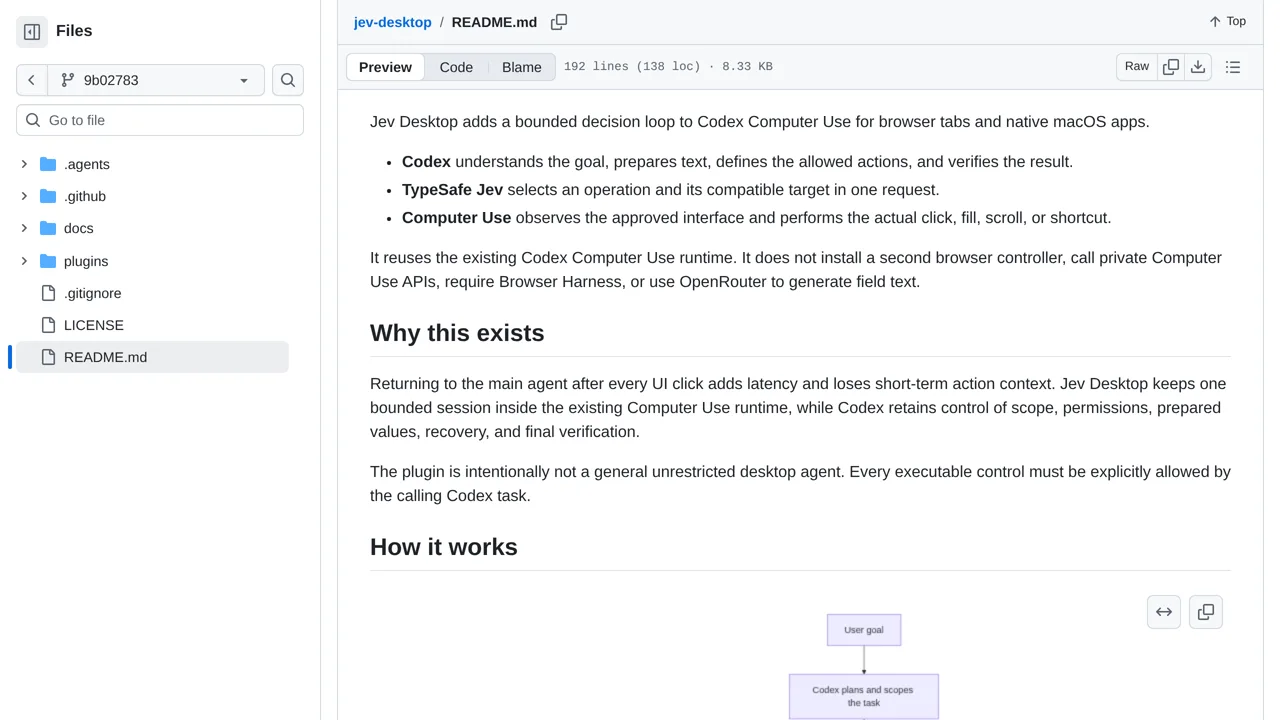This screenshot has width=1280, height=720.
Task: Click the README.md breadcrumb filename
Action: pyautogui.click(x=494, y=22)
